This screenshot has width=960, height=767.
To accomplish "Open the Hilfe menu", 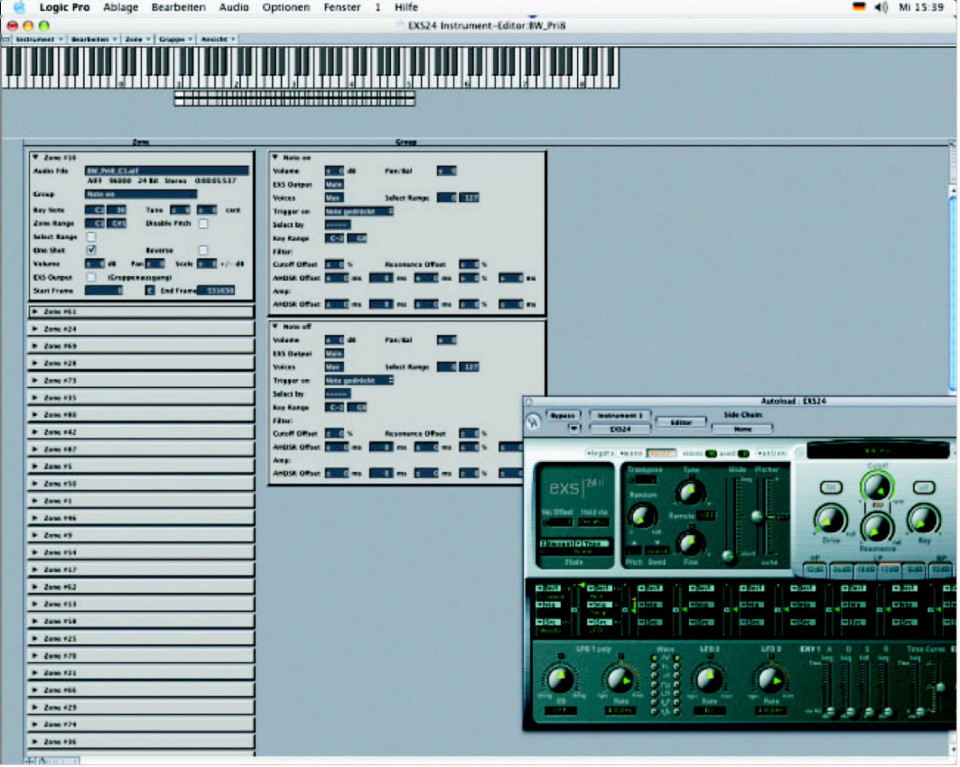I will pyautogui.click(x=407, y=7).
